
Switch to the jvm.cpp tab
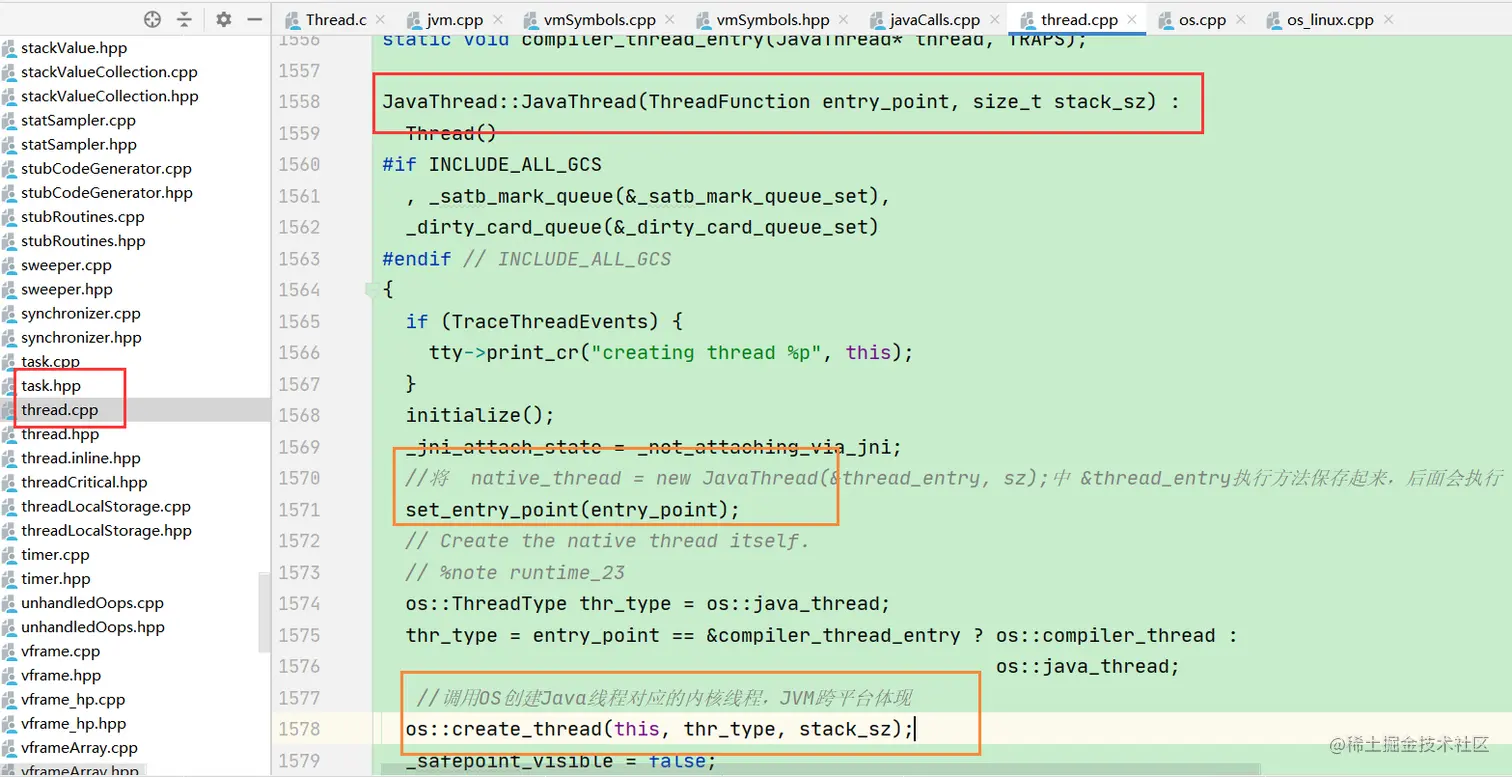[455, 19]
